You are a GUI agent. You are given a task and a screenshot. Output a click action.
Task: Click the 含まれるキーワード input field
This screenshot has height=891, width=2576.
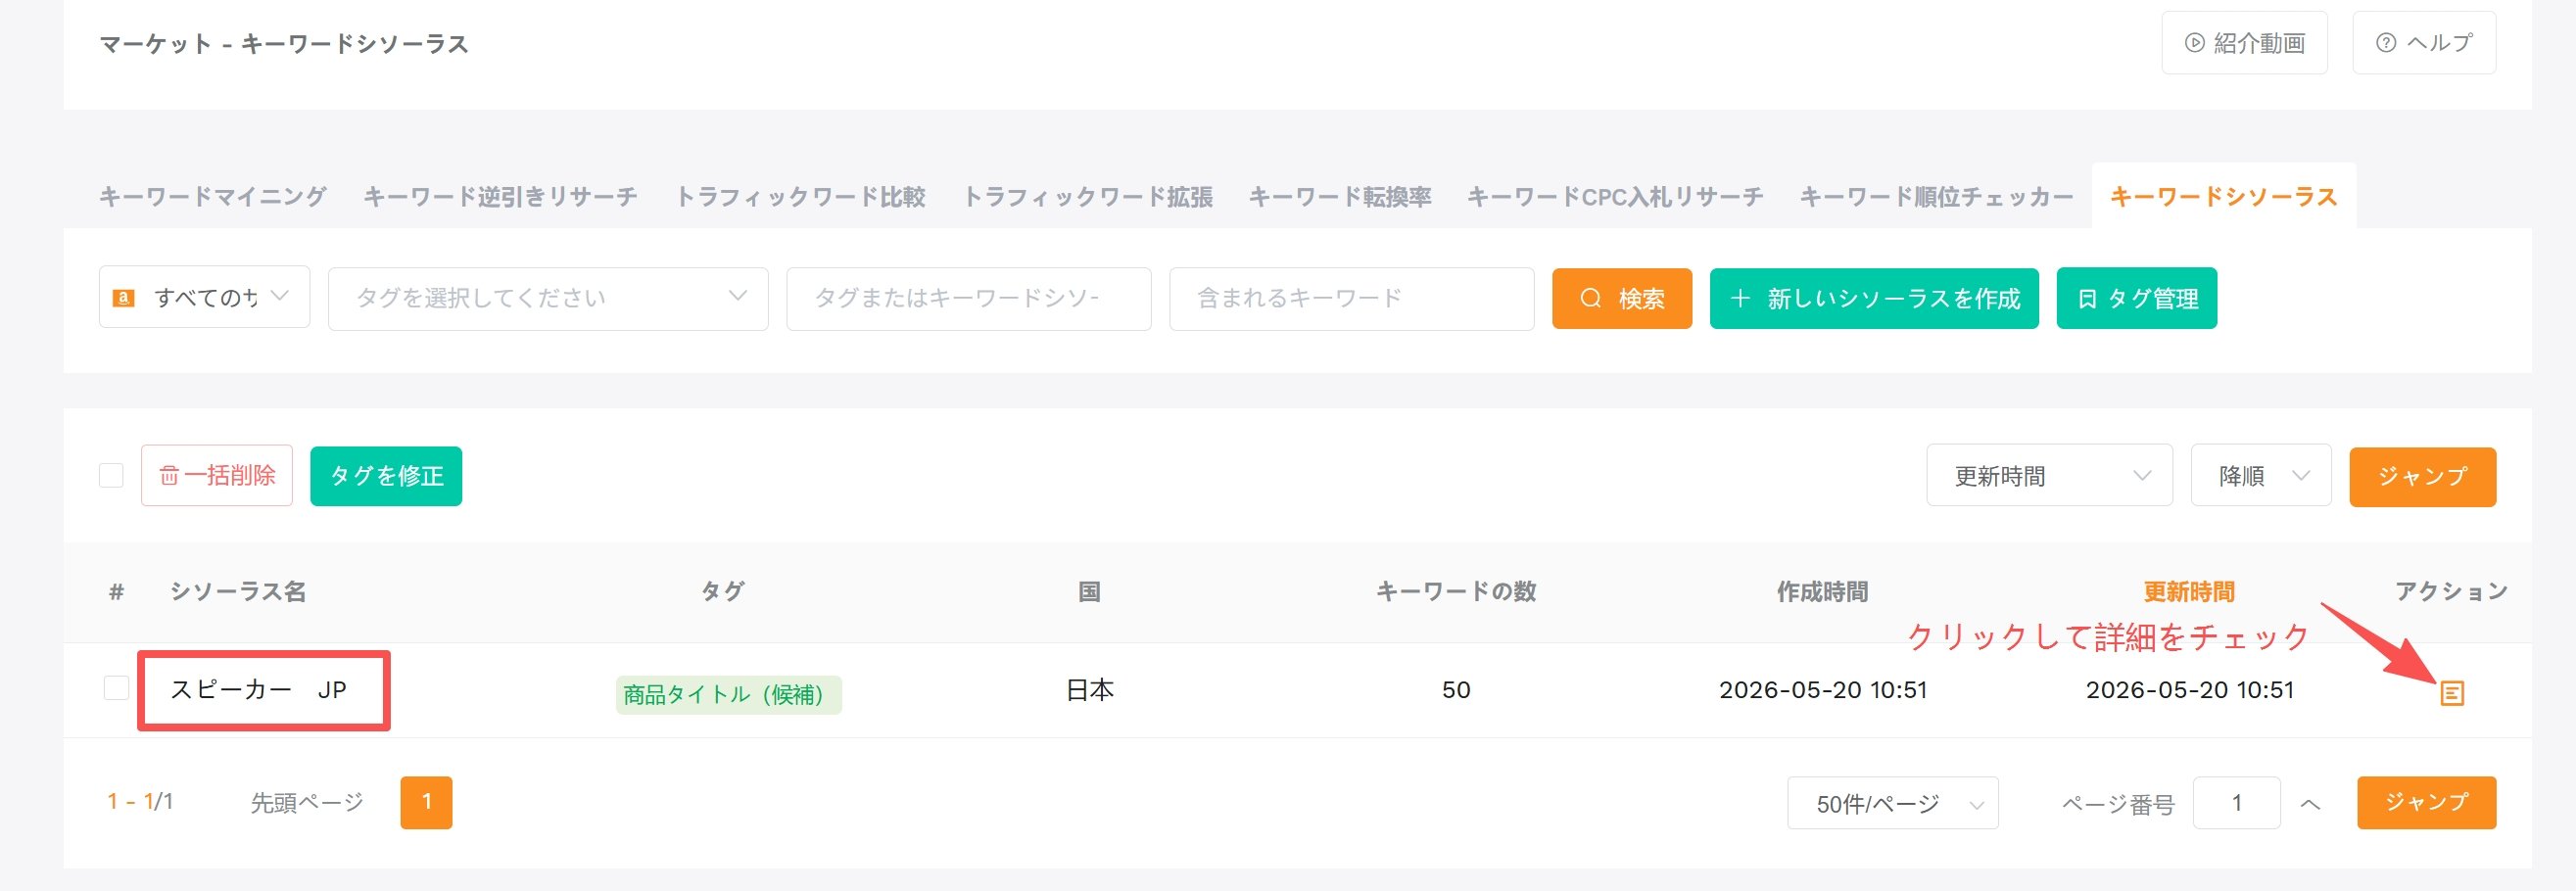1352,298
